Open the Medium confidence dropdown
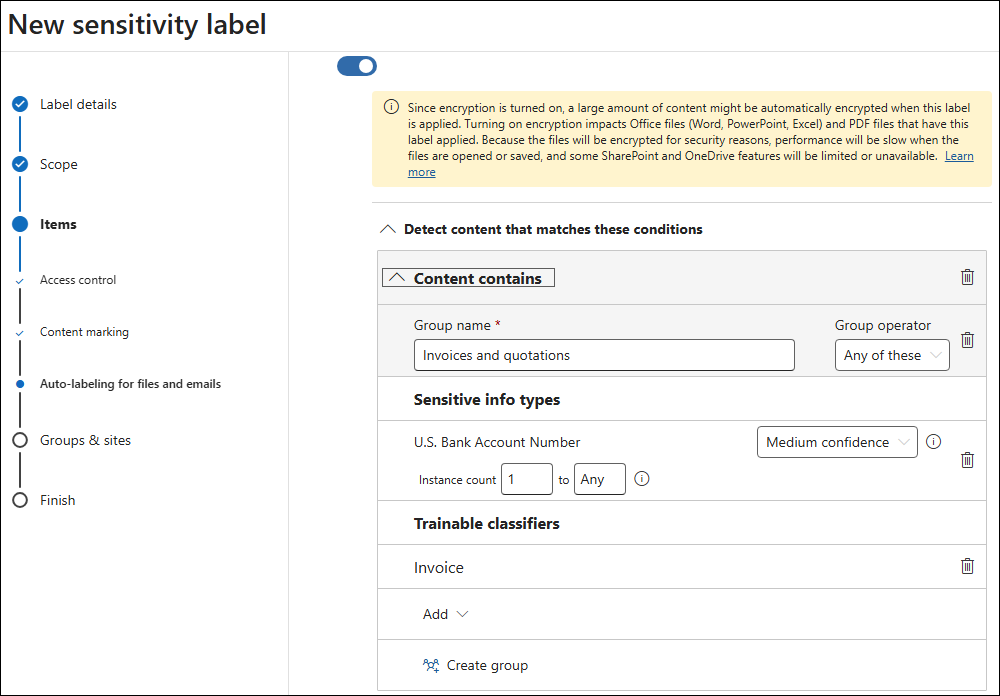 (x=837, y=442)
